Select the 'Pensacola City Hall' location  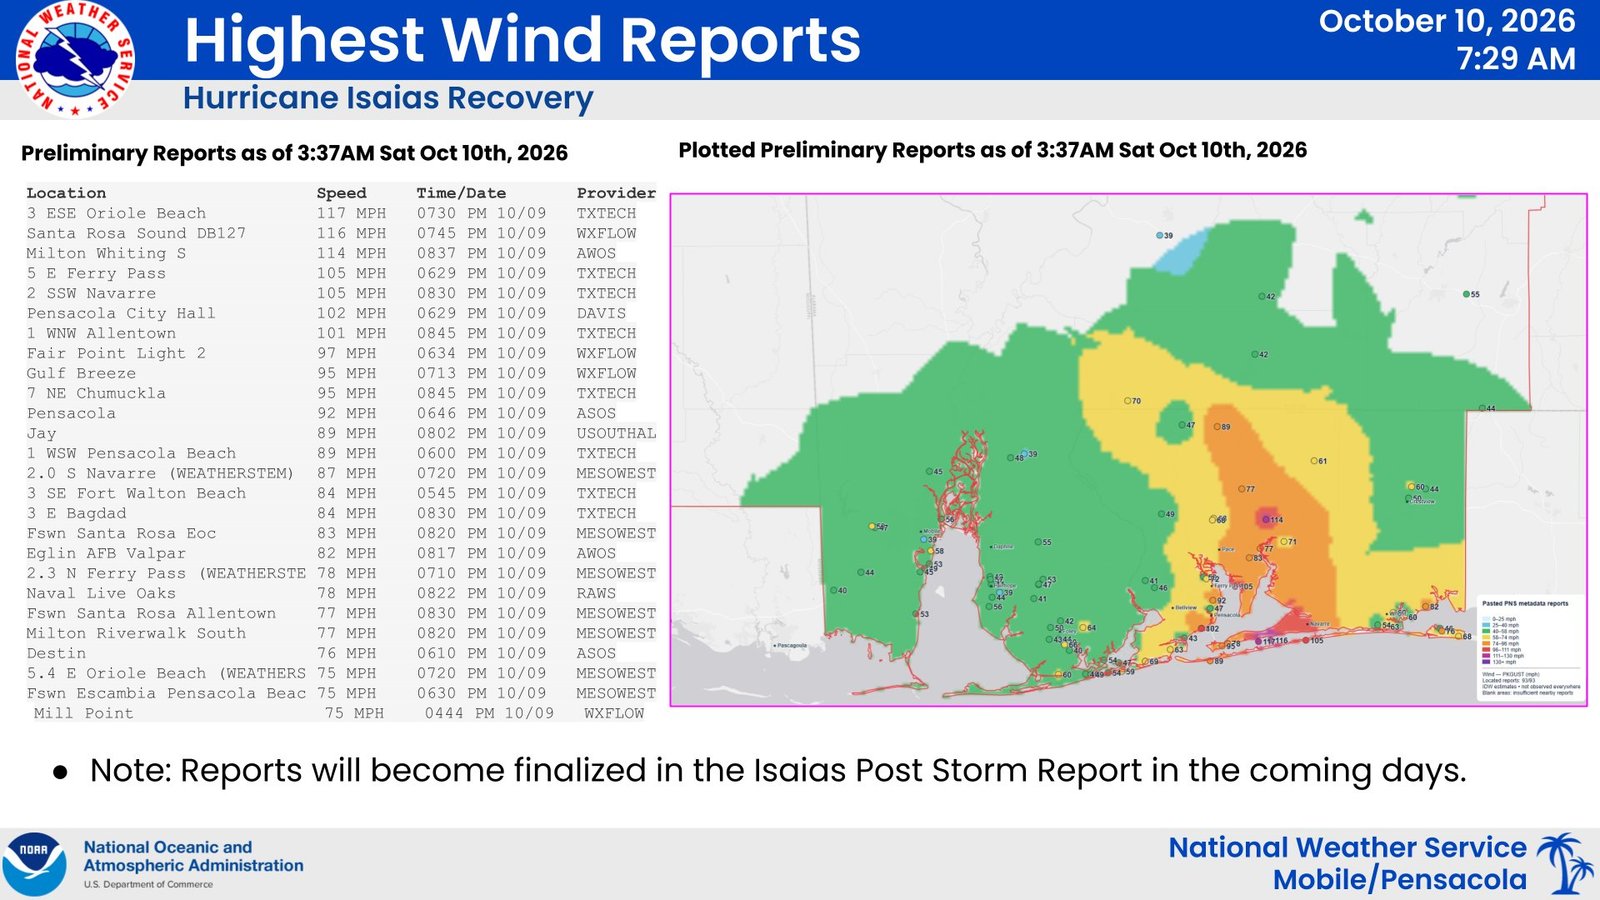pyautogui.click(x=121, y=313)
